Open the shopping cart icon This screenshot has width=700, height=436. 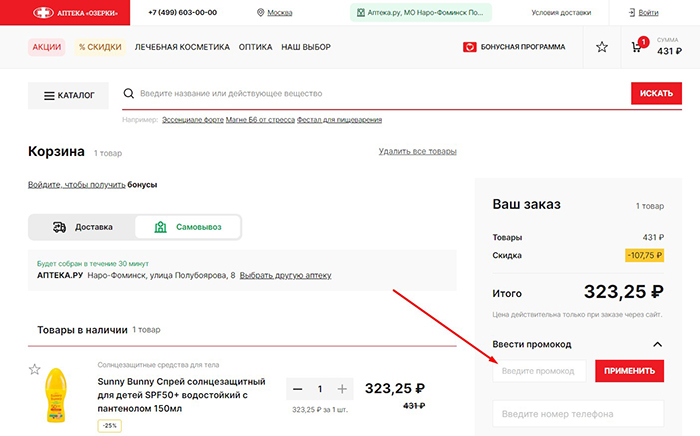click(637, 47)
